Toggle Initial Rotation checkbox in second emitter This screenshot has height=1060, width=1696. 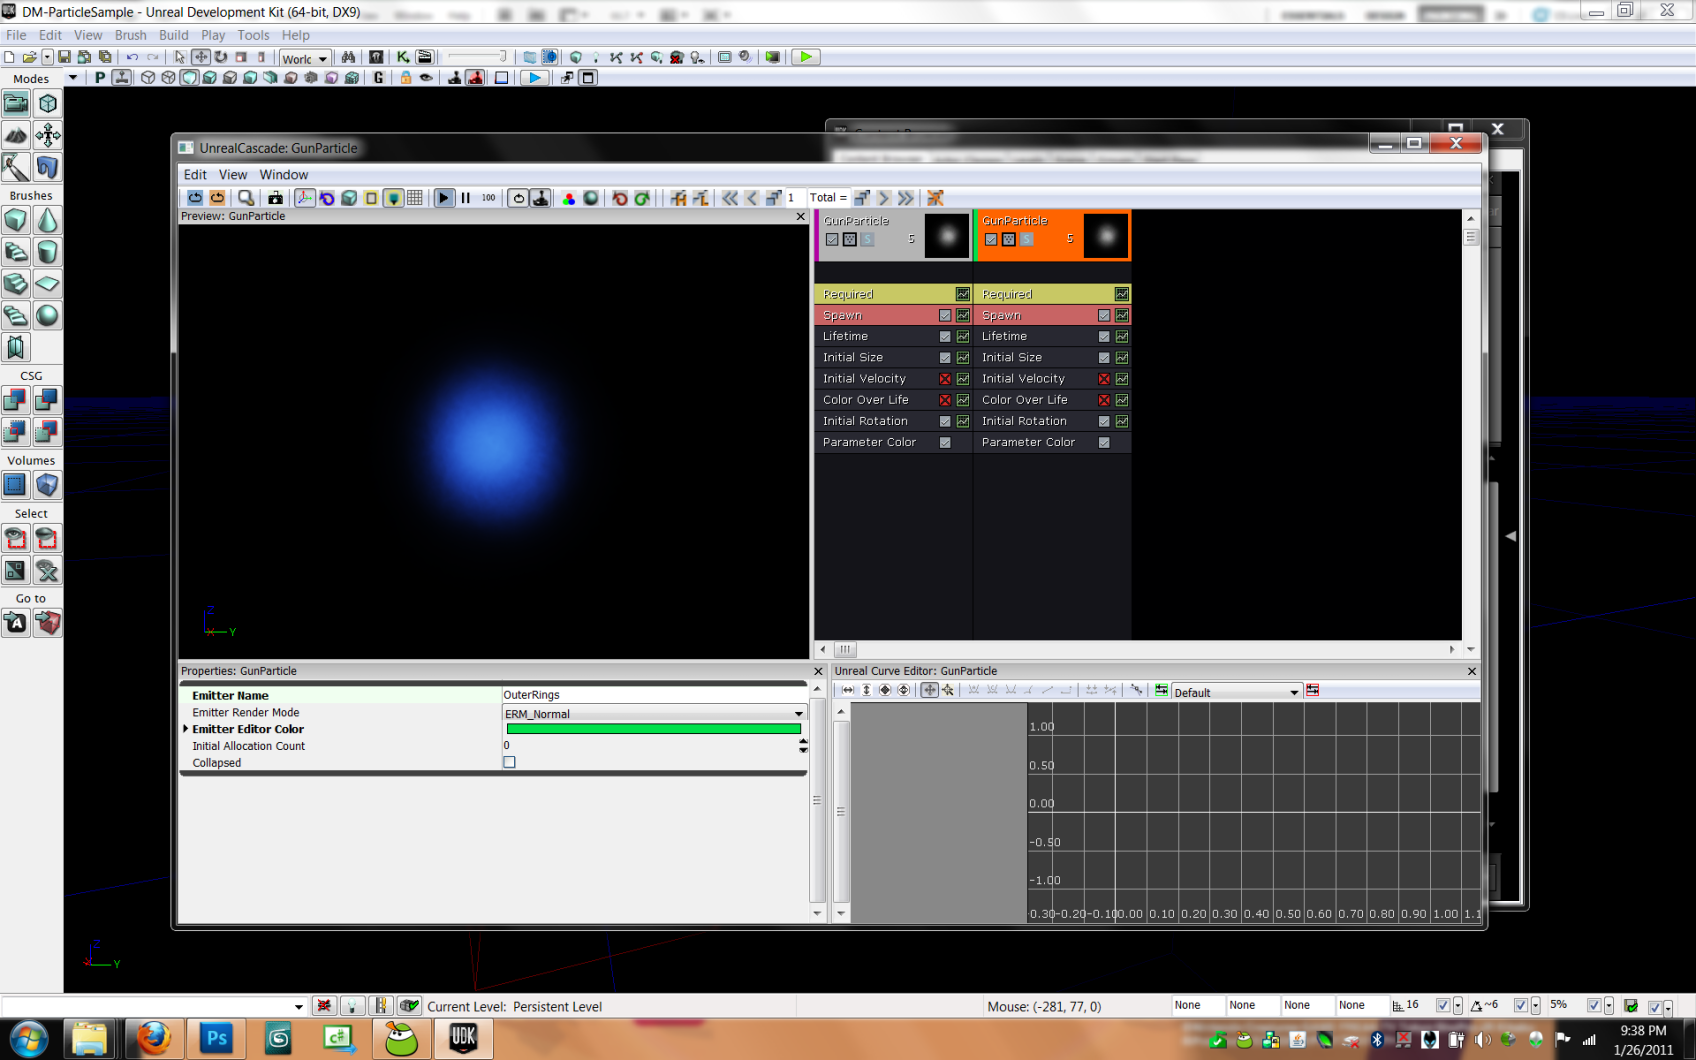(1104, 421)
